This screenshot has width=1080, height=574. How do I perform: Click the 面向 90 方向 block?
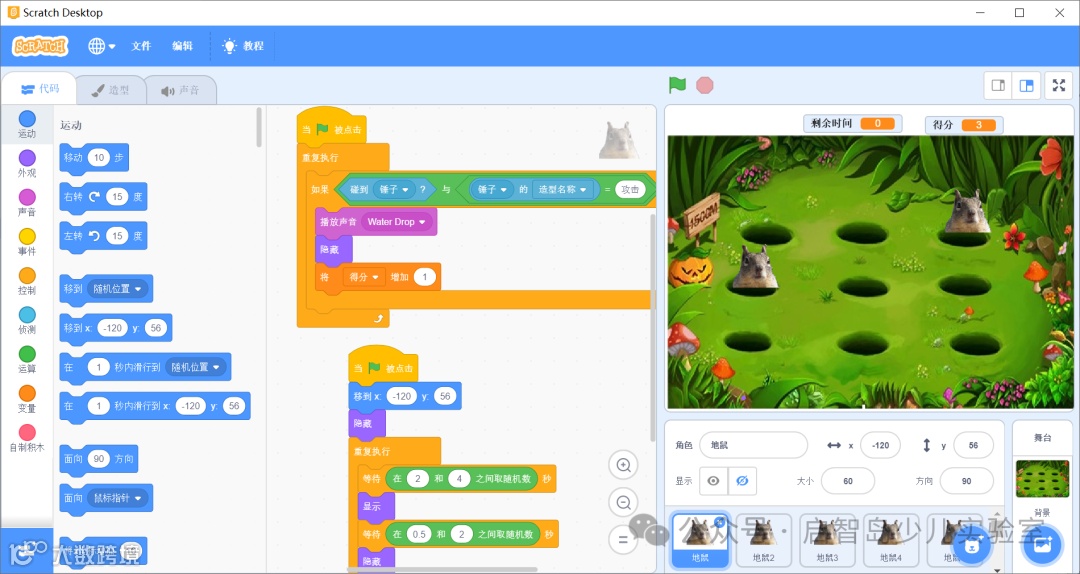point(98,459)
